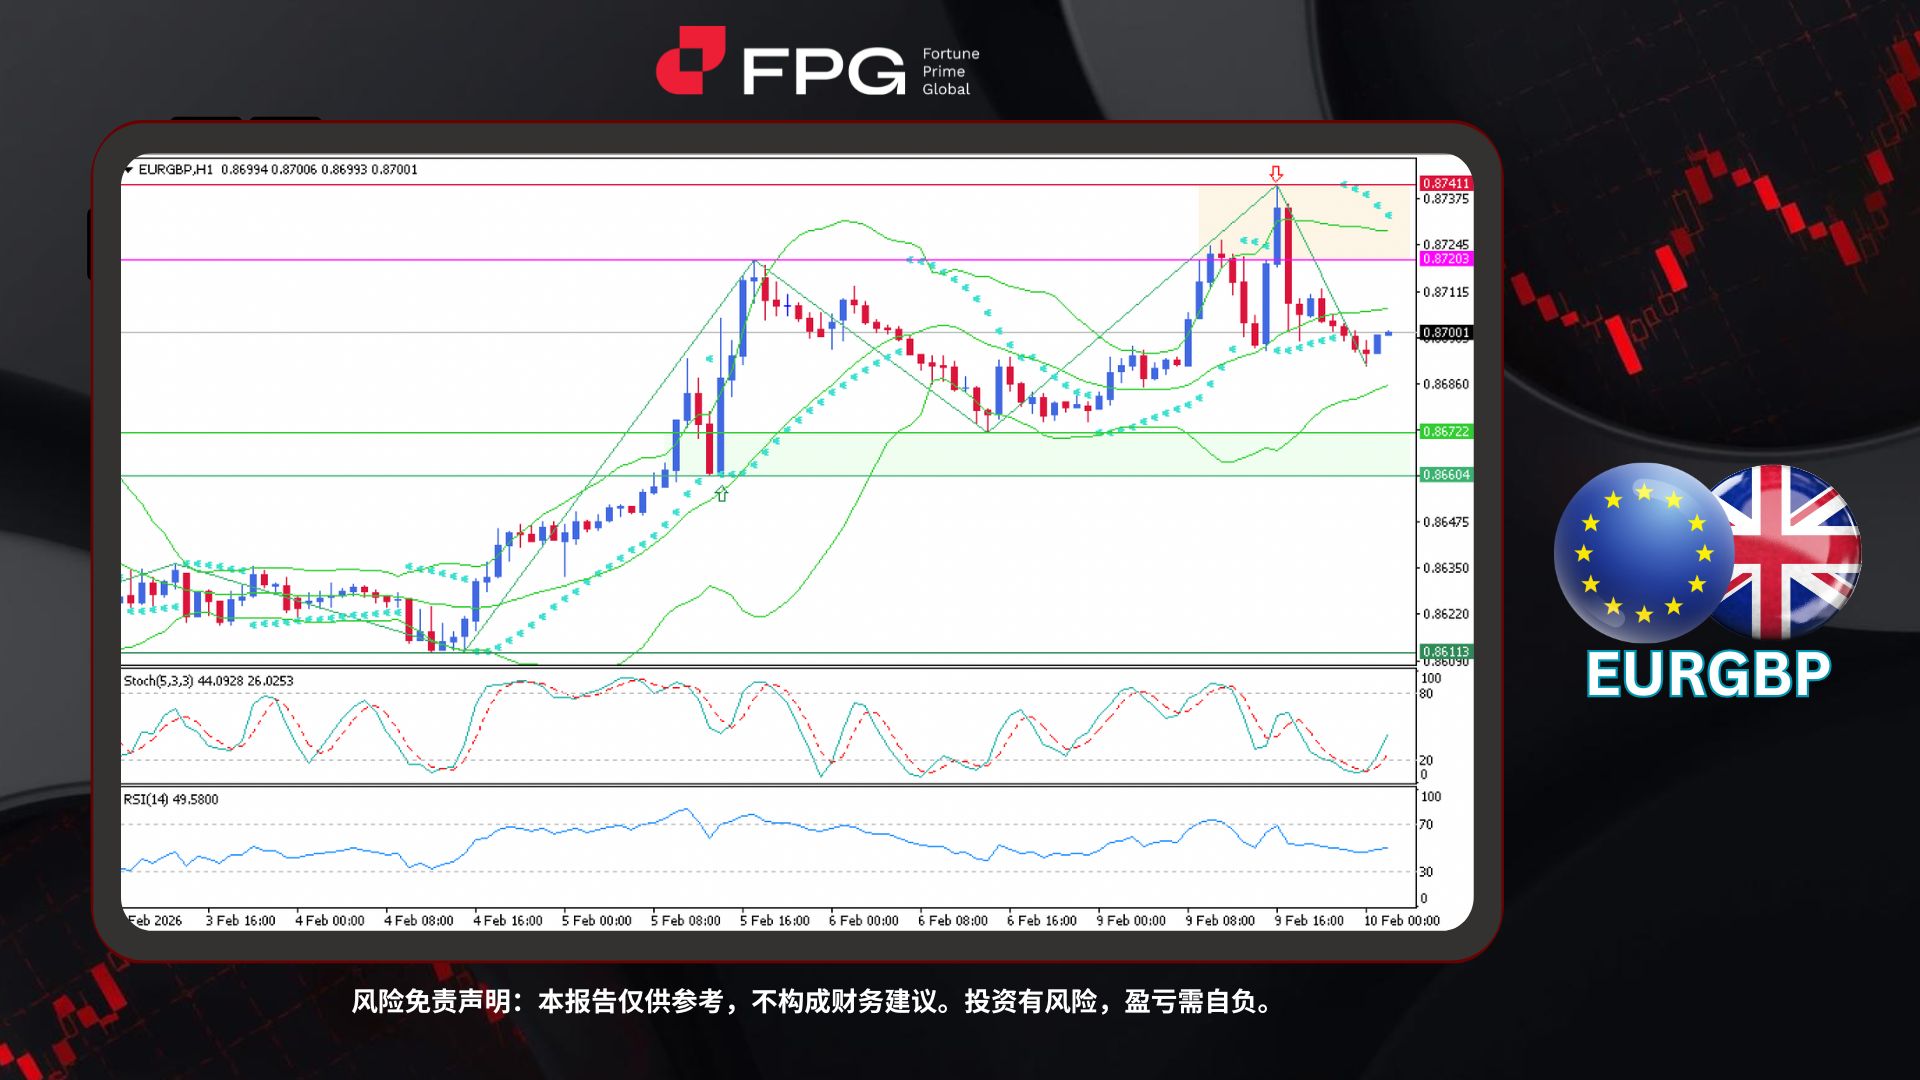This screenshot has height=1080, width=1920.
Task: Click the Fortune Prime Global text
Action: coord(950,71)
